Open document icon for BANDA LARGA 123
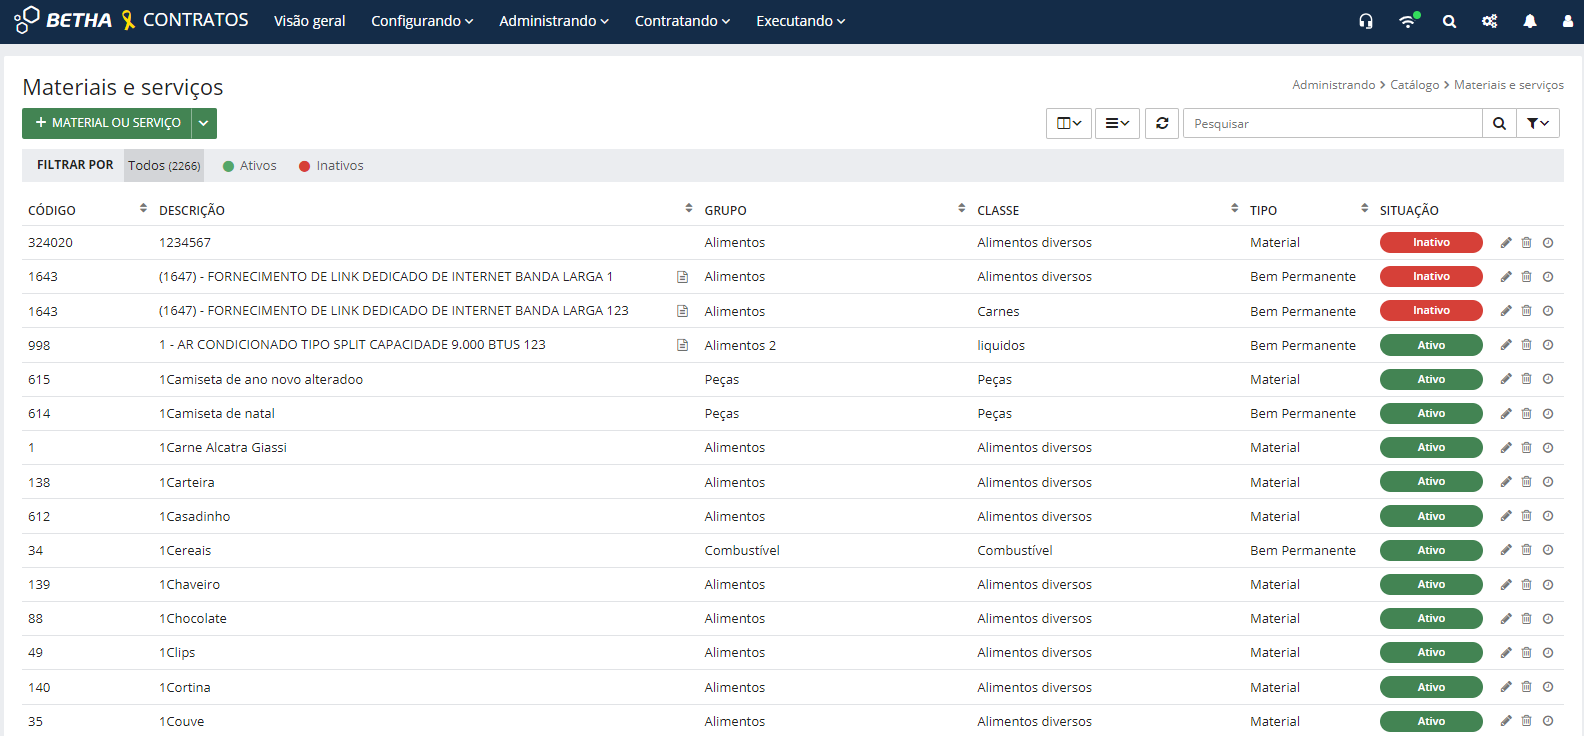The image size is (1584, 736). click(x=683, y=311)
